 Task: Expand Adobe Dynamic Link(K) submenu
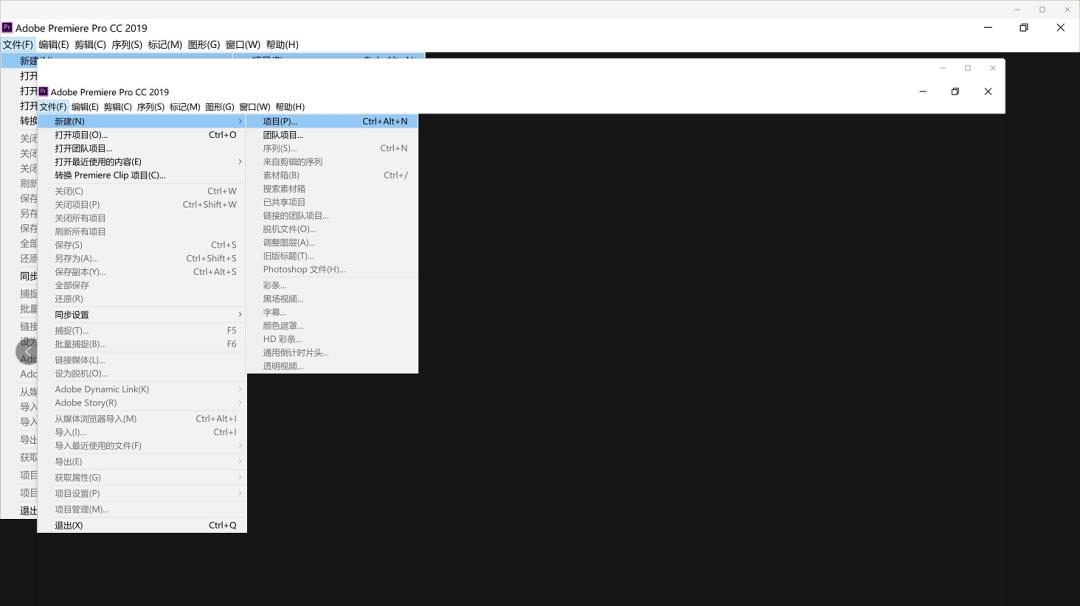pyautogui.click(x=142, y=389)
